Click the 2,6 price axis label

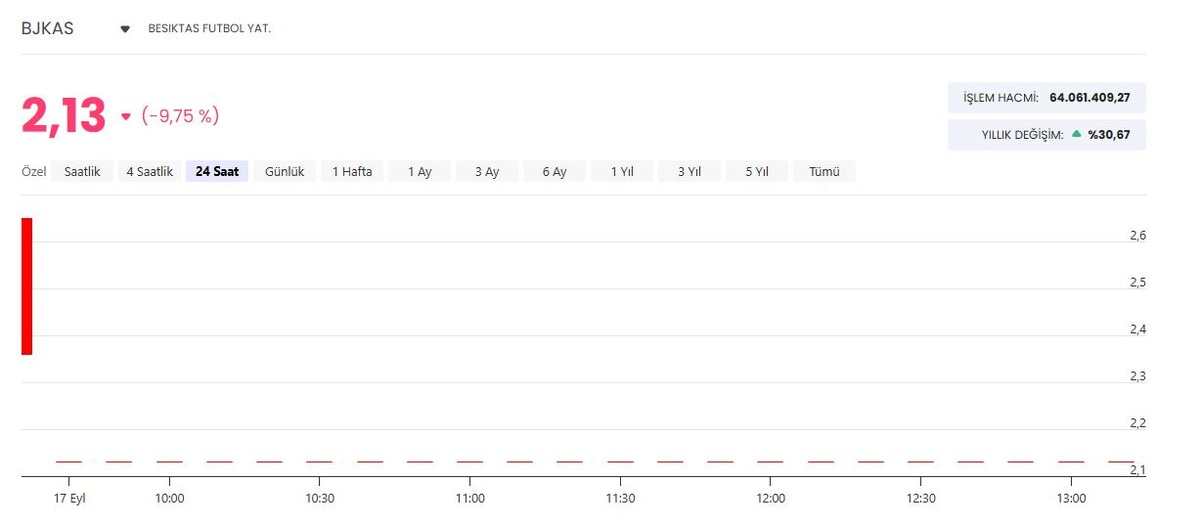click(1138, 236)
